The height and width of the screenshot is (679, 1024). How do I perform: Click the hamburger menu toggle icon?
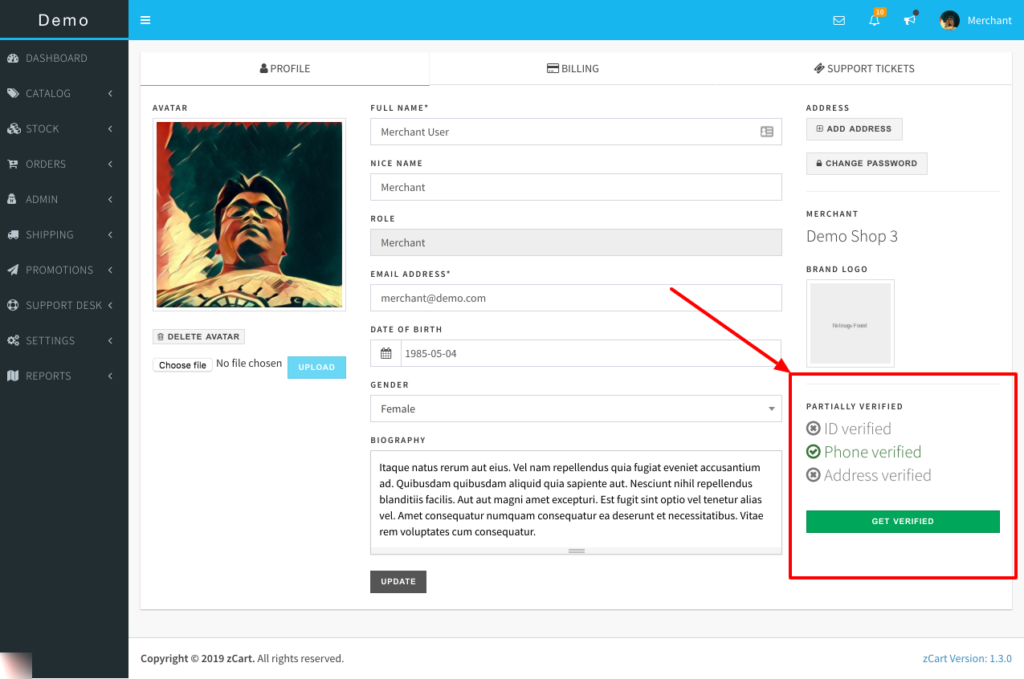point(146,20)
